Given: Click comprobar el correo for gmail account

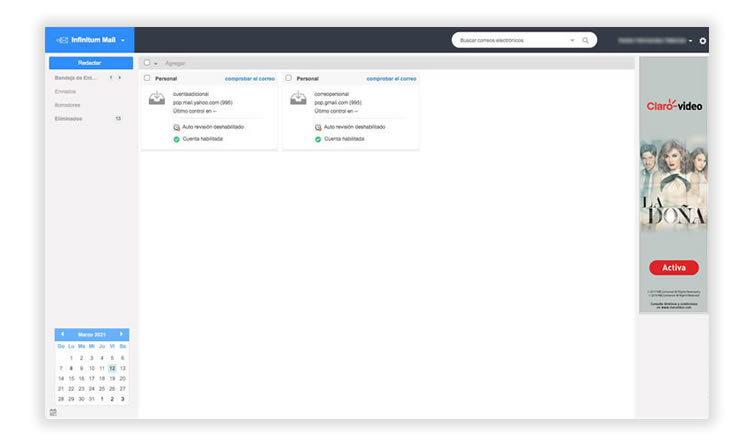Looking at the screenshot, I should click(391, 79).
